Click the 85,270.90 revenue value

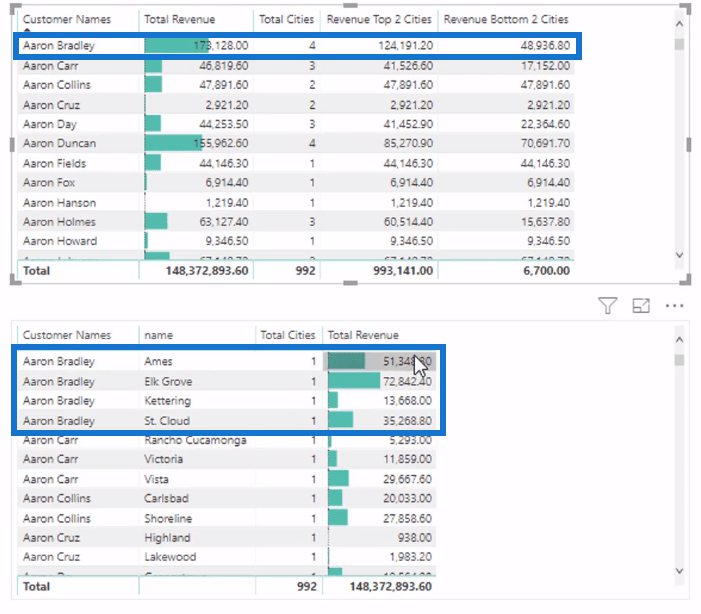[x=408, y=143]
